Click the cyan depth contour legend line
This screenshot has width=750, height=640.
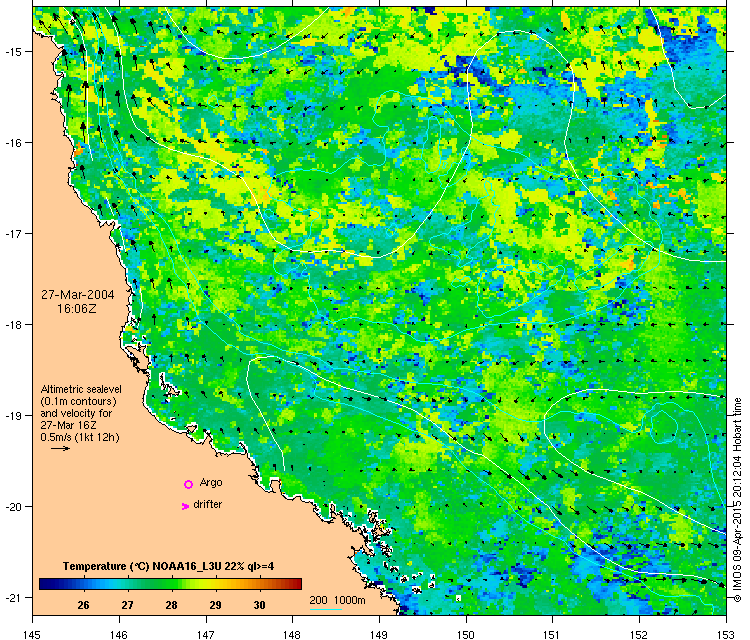pos(326,609)
